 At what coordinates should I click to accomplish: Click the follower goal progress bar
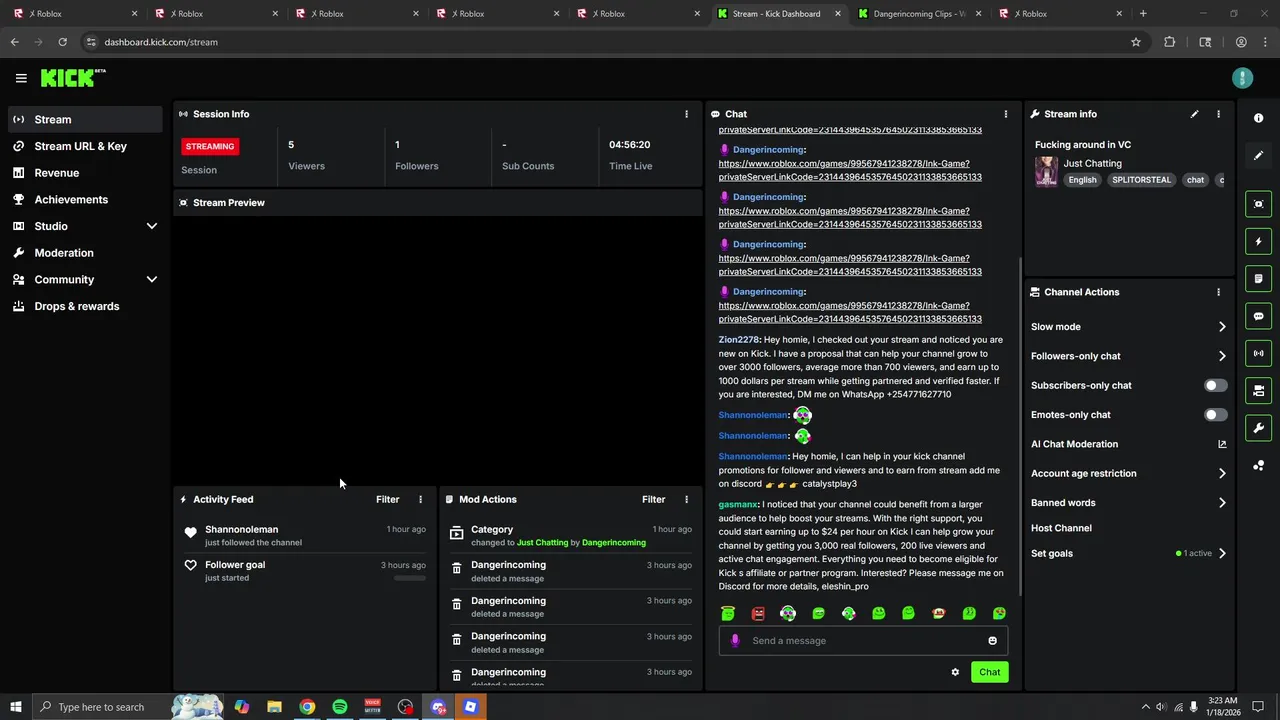pos(409,578)
